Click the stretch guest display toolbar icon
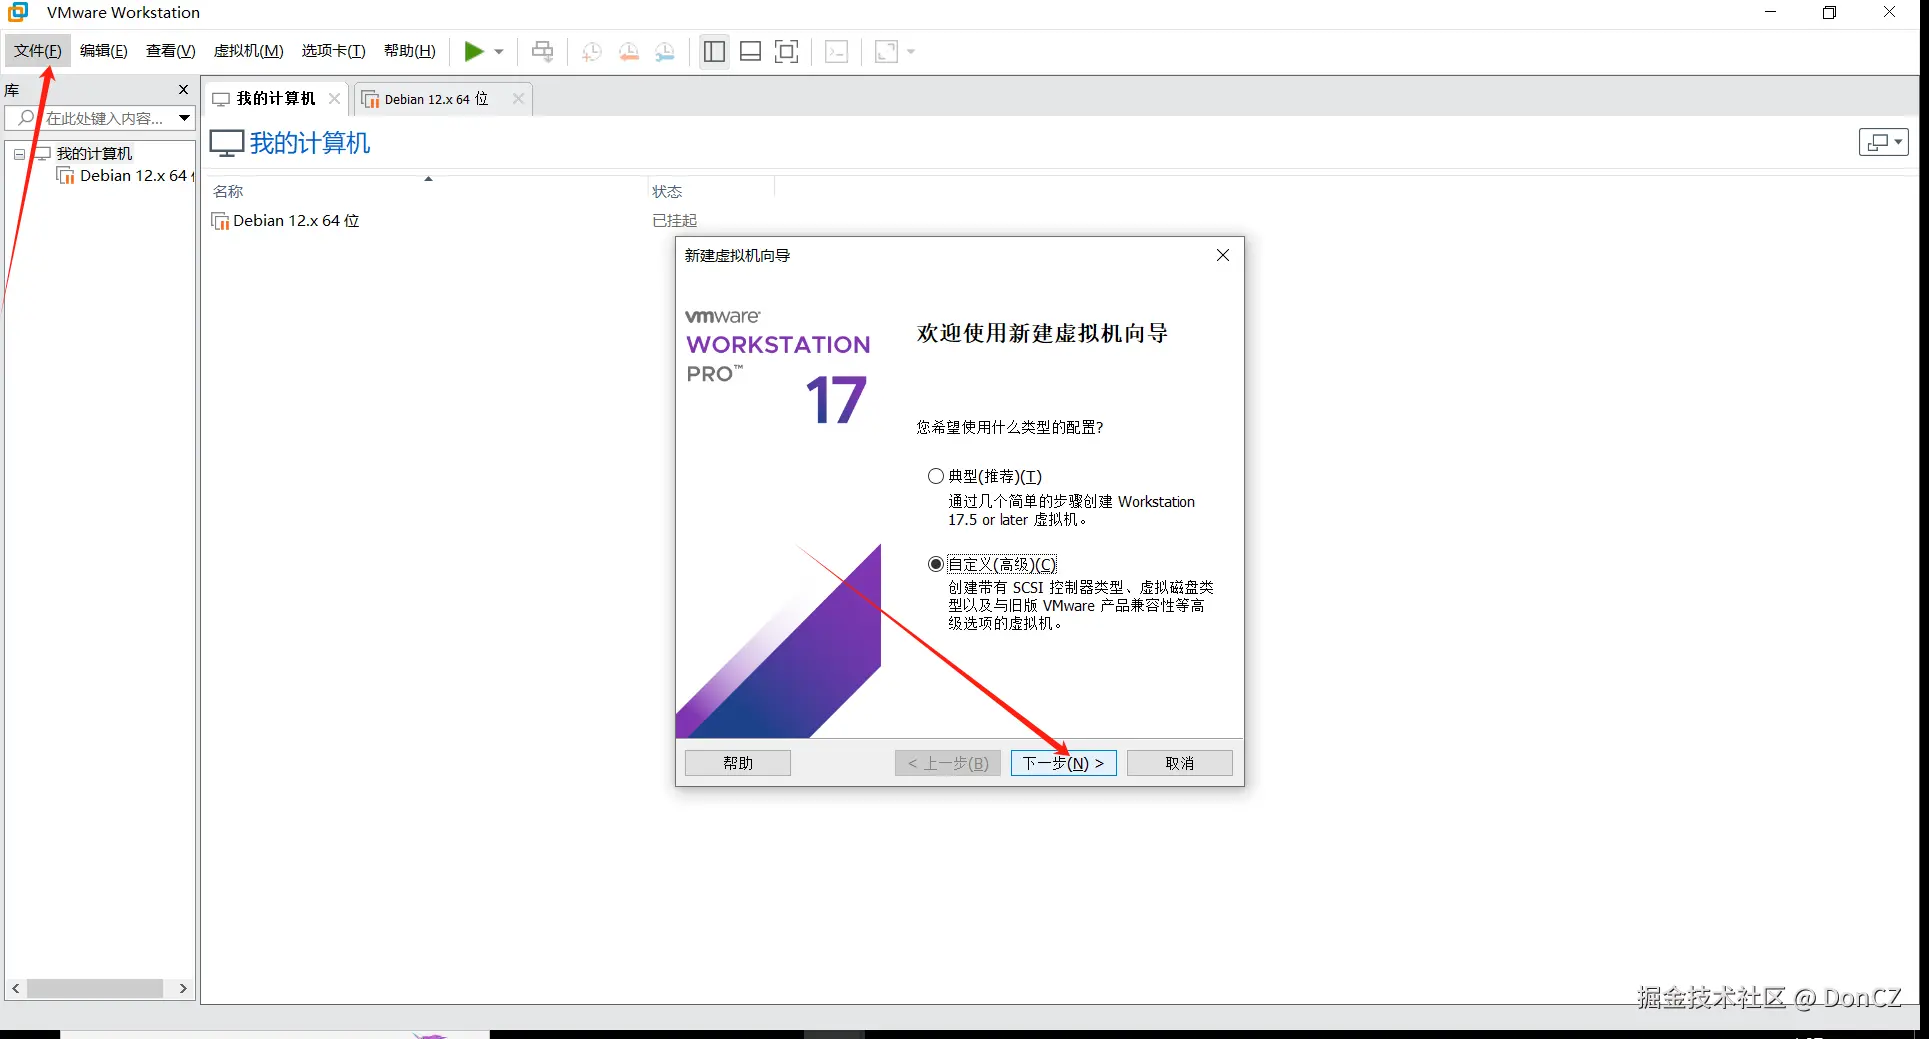This screenshot has height=1039, width=1929. coord(886,52)
